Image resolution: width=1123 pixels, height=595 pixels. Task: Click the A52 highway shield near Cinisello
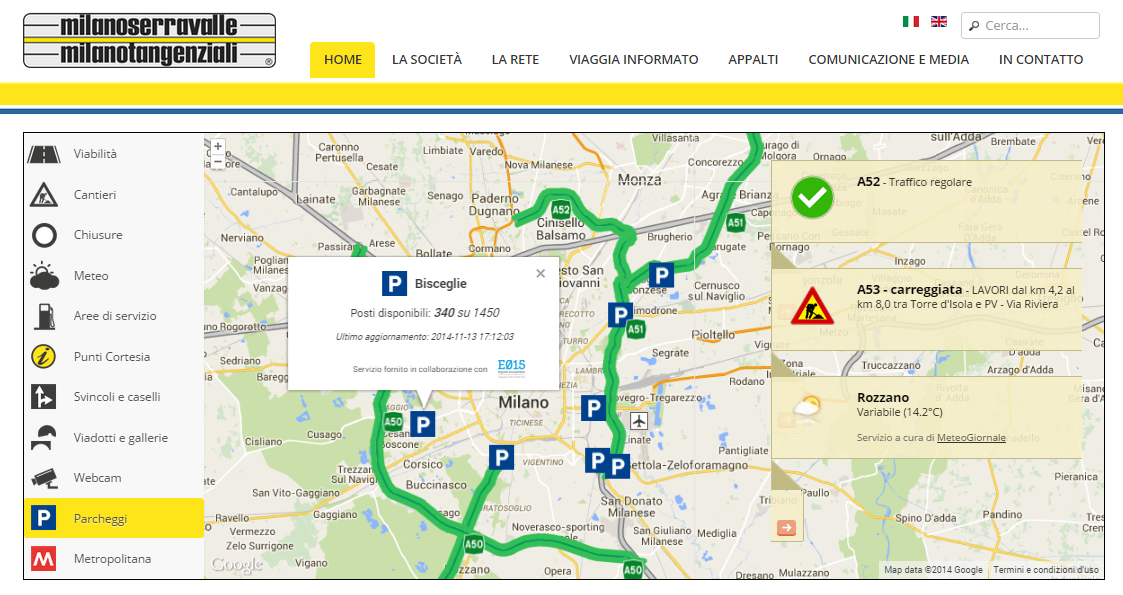pos(561,210)
